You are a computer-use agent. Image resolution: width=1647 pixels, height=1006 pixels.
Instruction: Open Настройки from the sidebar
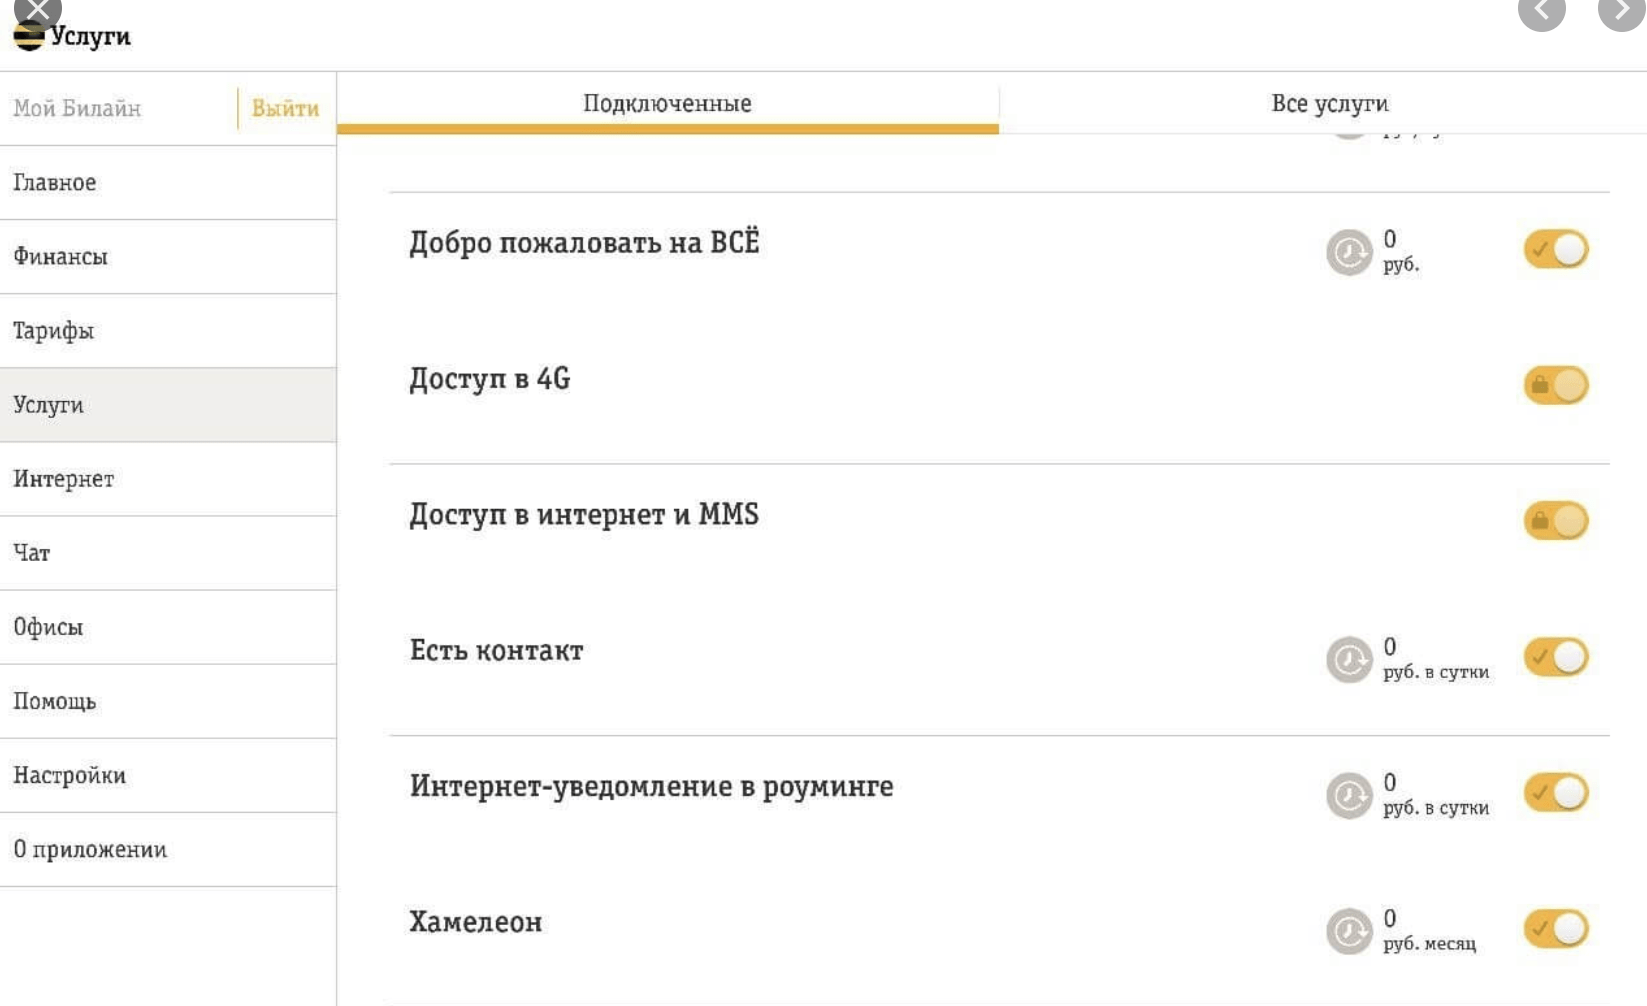70,775
